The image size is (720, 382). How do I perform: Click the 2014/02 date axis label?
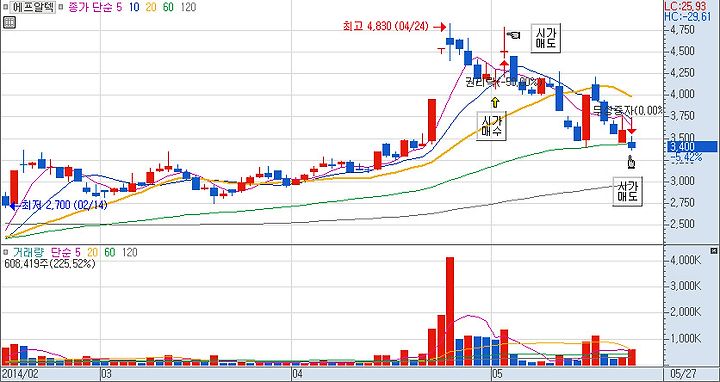point(19,373)
